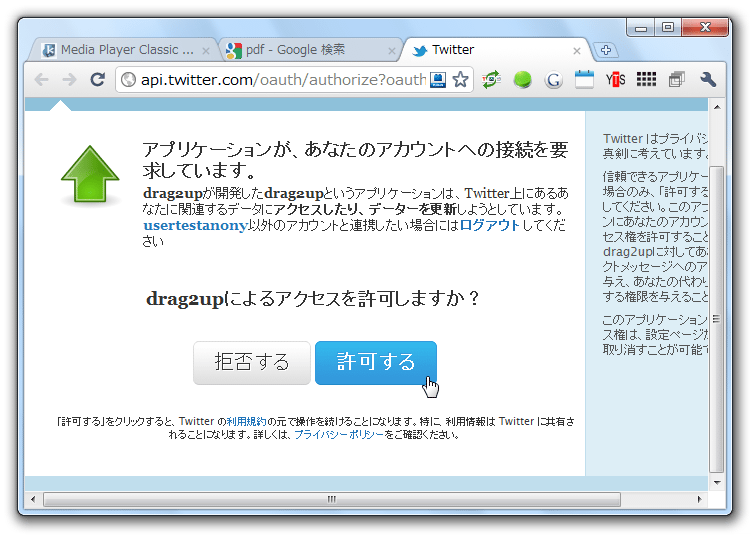Click the scroll right arrow
This screenshot has width=755, height=538.
coord(699,499)
